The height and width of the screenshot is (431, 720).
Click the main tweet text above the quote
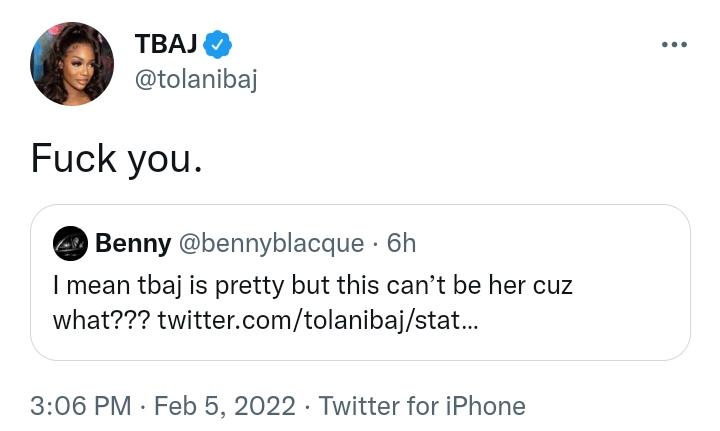pos(116,157)
